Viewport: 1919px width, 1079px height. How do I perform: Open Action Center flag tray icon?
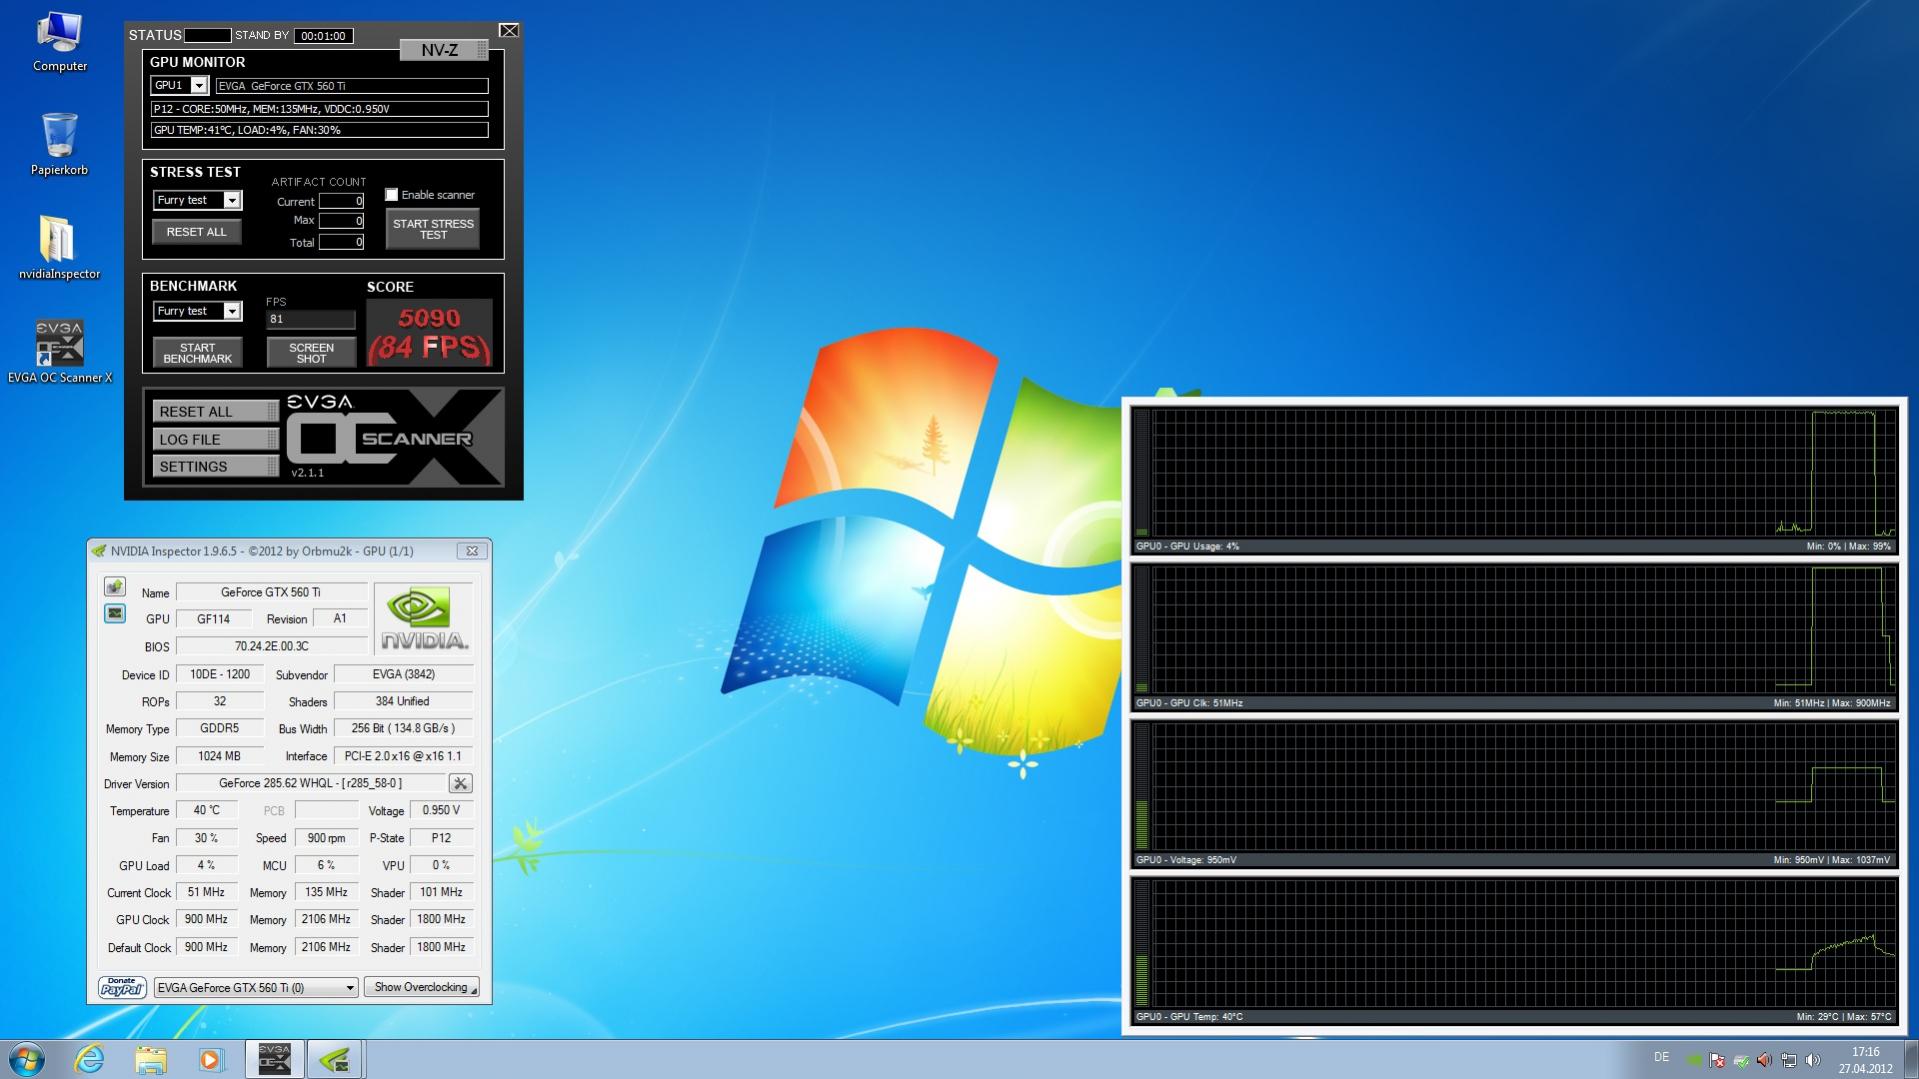[1717, 1060]
